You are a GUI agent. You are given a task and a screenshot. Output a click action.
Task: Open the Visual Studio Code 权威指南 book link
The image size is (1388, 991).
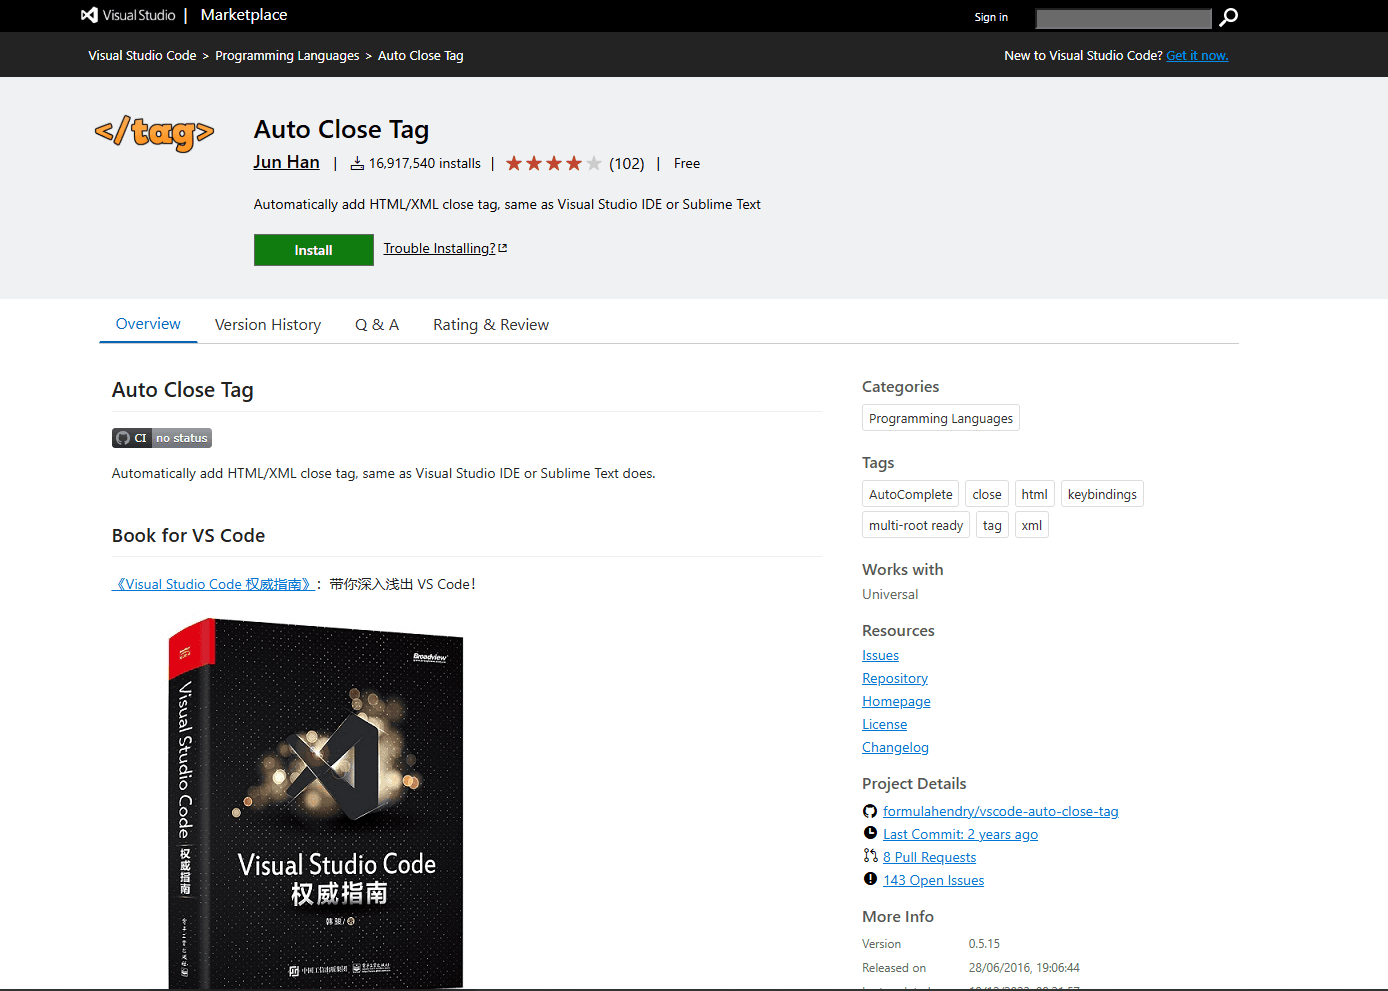pyautogui.click(x=214, y=584)
